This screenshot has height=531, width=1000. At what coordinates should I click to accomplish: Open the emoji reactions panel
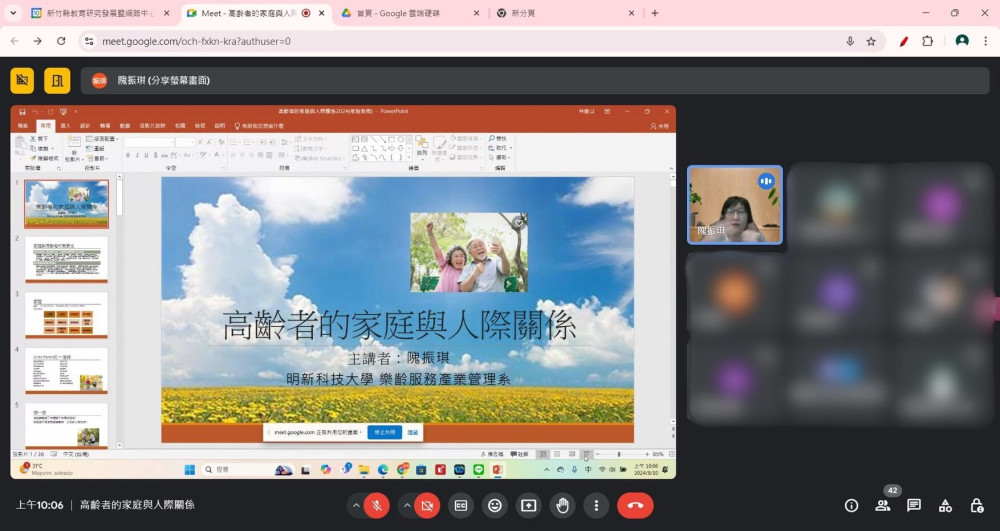pyautogui.click(x=494, y=506)
